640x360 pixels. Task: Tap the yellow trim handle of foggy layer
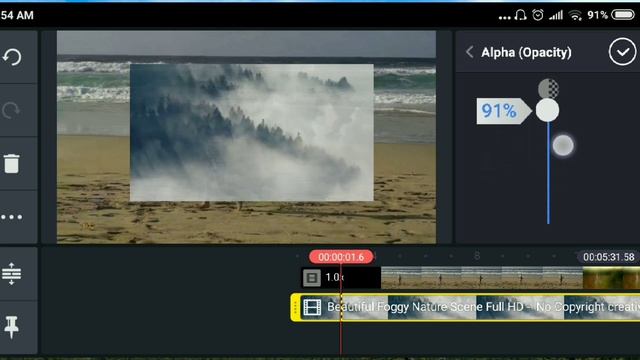pyautogui.click(x=296, y=307)
